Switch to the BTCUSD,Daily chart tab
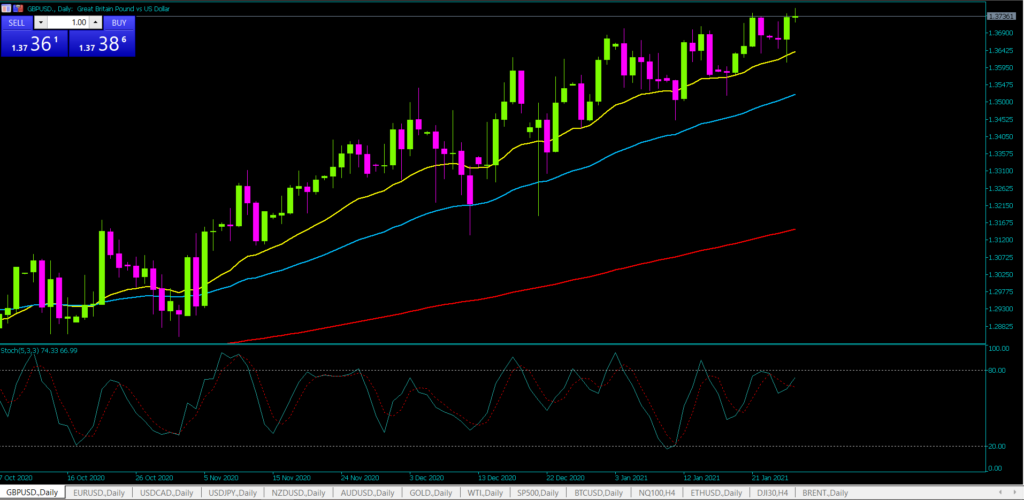 [600, 493]
